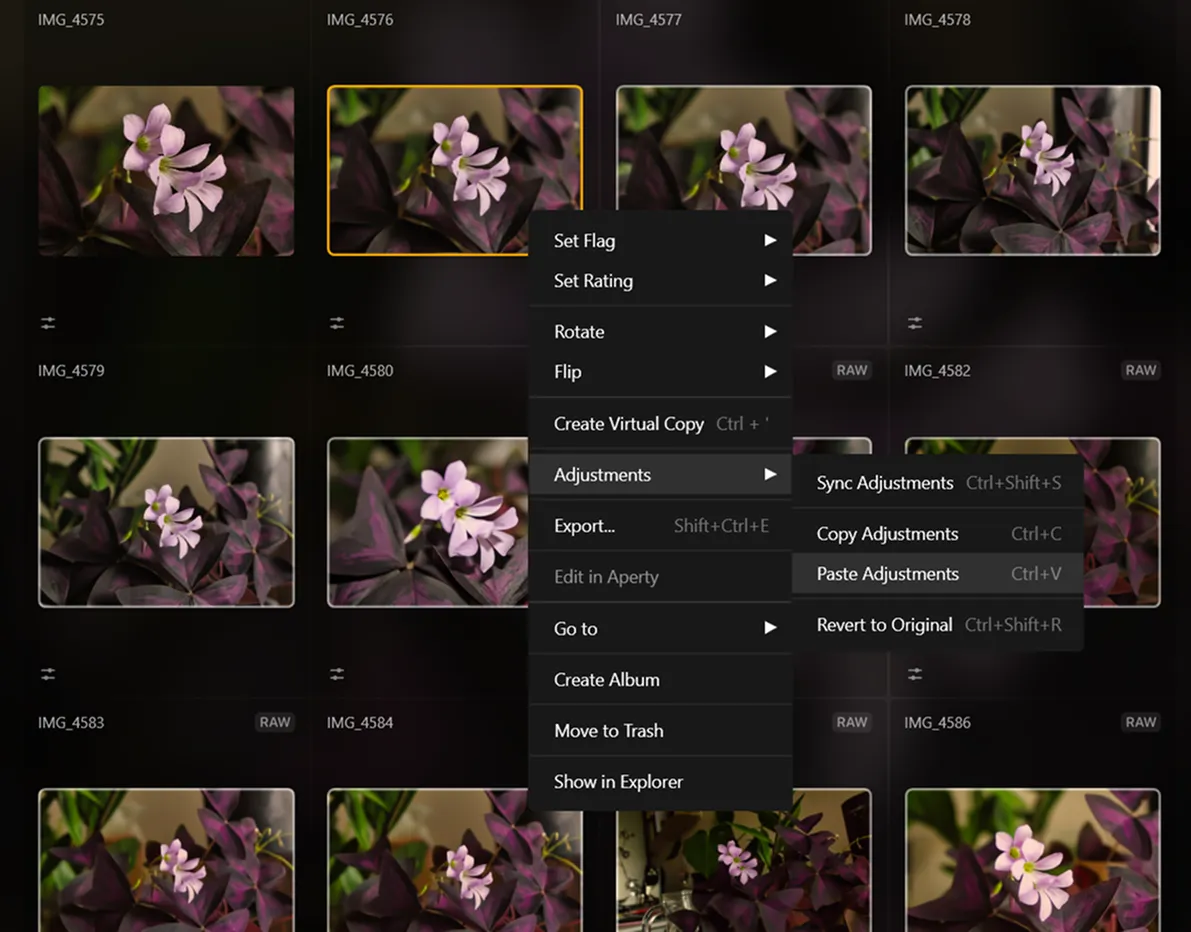Choose Create Virtual Copy menu entry
Image resolution: width=1191 pixels, height=932 pixels.
pos(660,424)
